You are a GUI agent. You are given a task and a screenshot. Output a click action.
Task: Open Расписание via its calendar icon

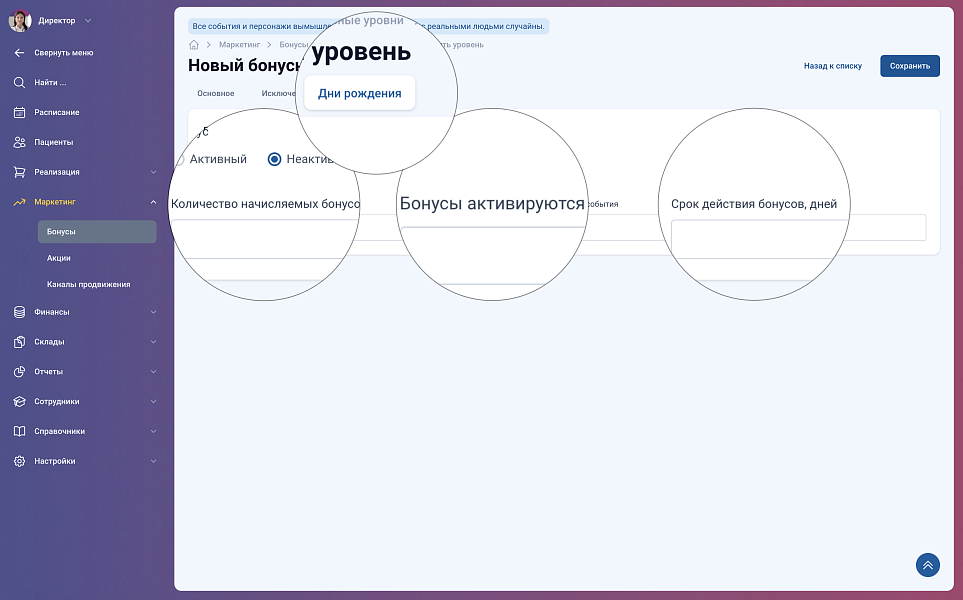click(19, 112)
